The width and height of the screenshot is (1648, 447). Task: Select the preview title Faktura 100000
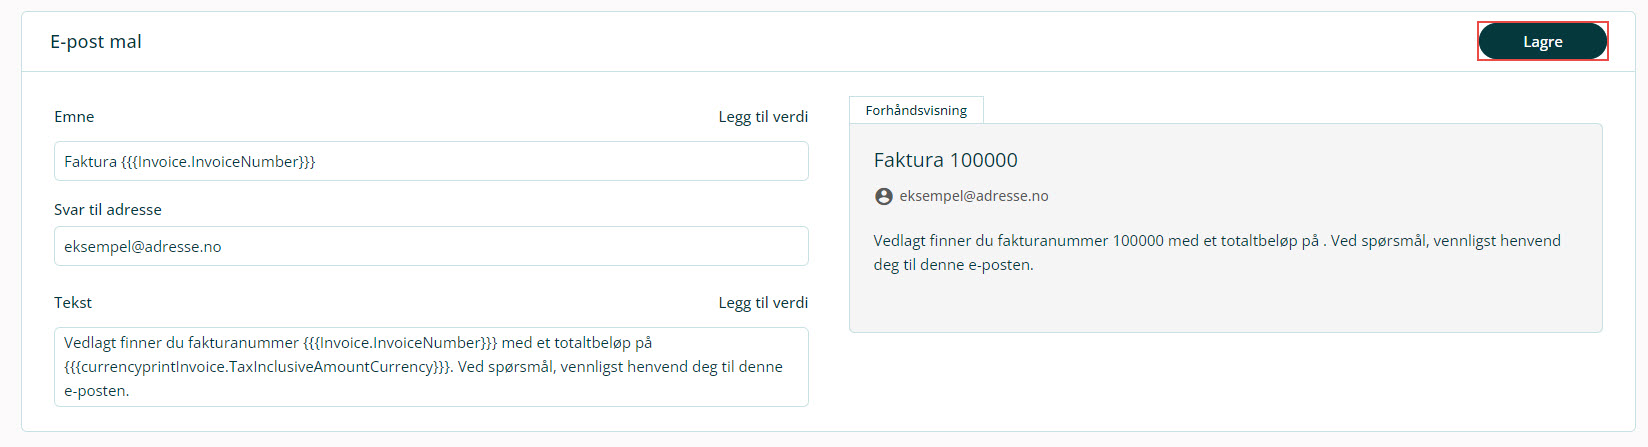[946, 160]
